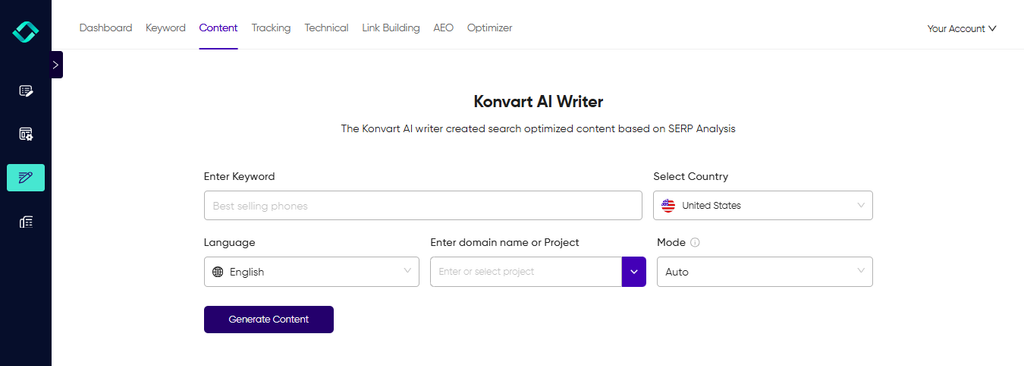
Task: Expand the sidebar with arrow toggle
Action: click(56, 65)
